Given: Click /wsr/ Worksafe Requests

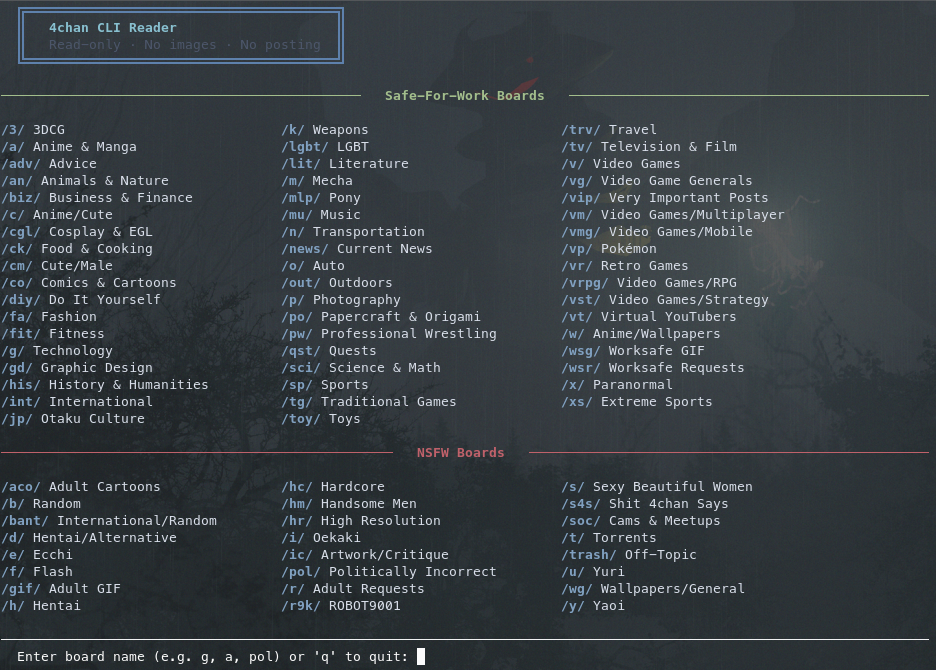Looking at the screenshot, I should tap(653, 367).
